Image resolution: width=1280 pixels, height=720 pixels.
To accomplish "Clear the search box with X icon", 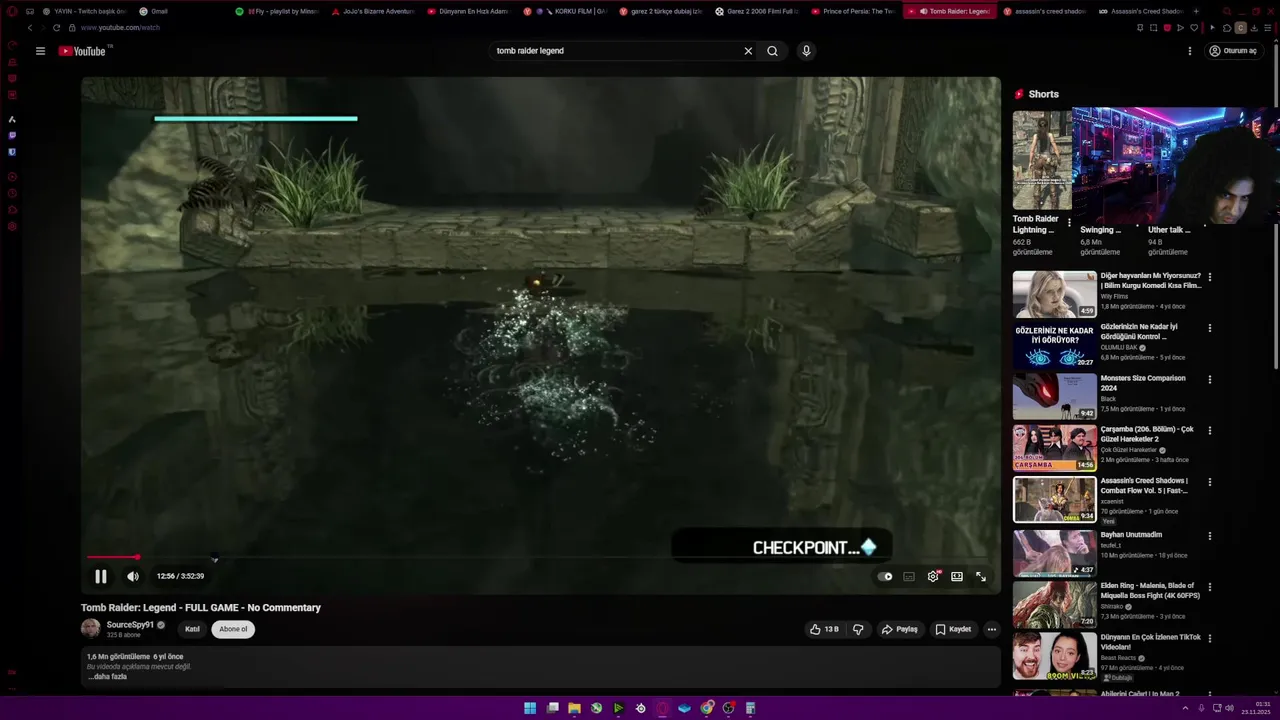I will click(748, 51).
